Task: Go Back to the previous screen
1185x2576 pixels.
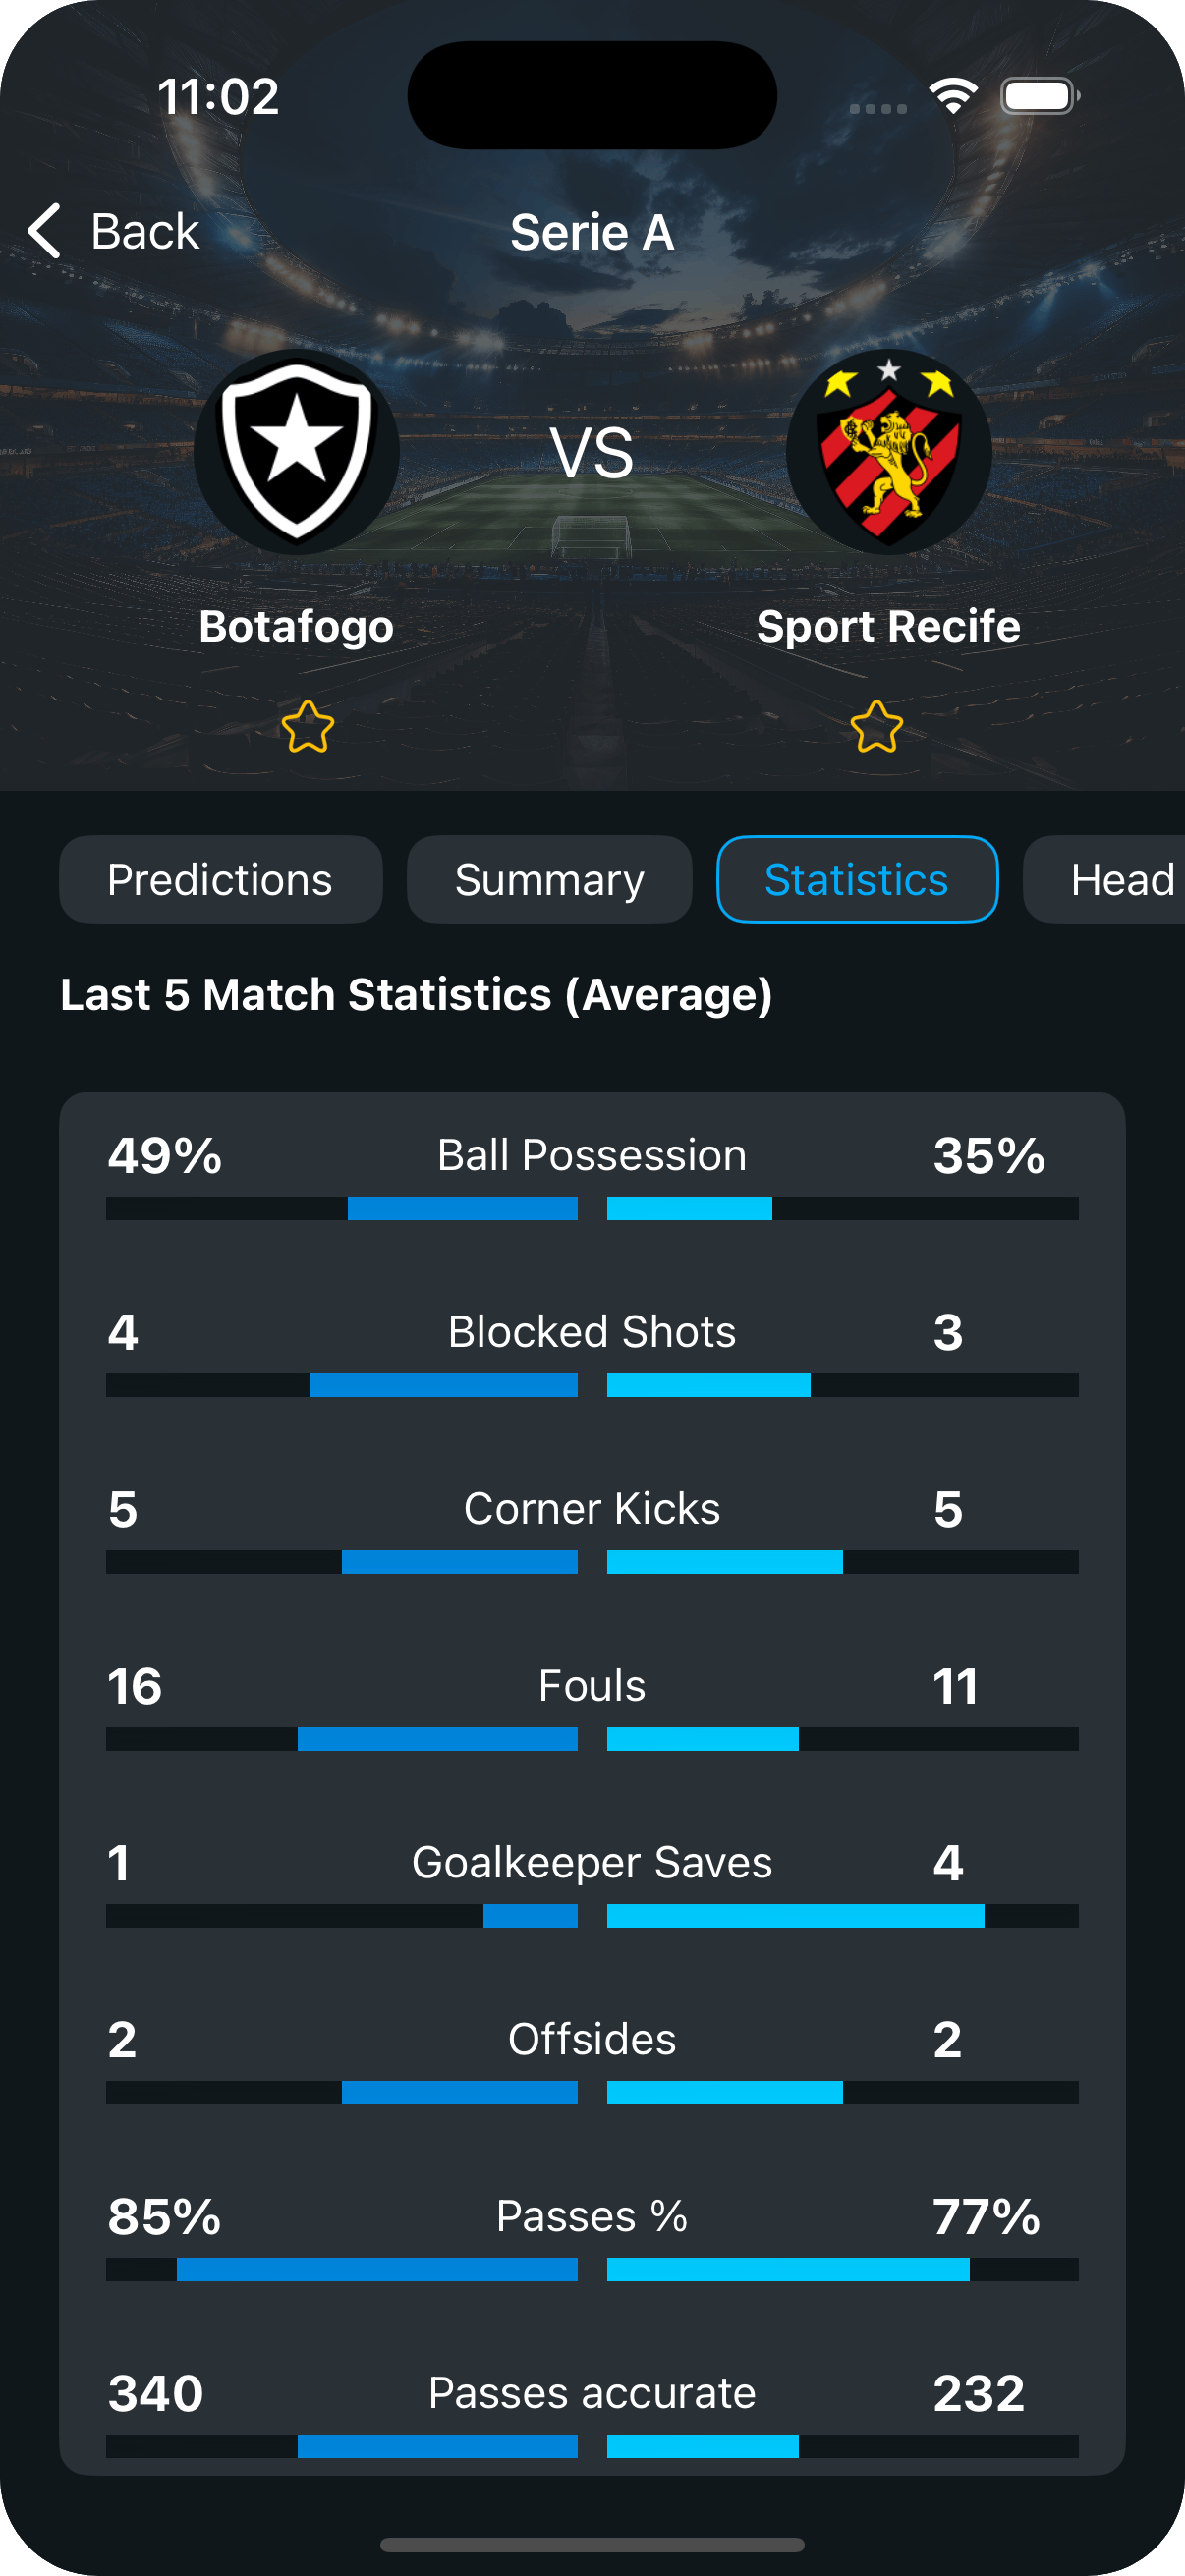Action: (145, 231)
